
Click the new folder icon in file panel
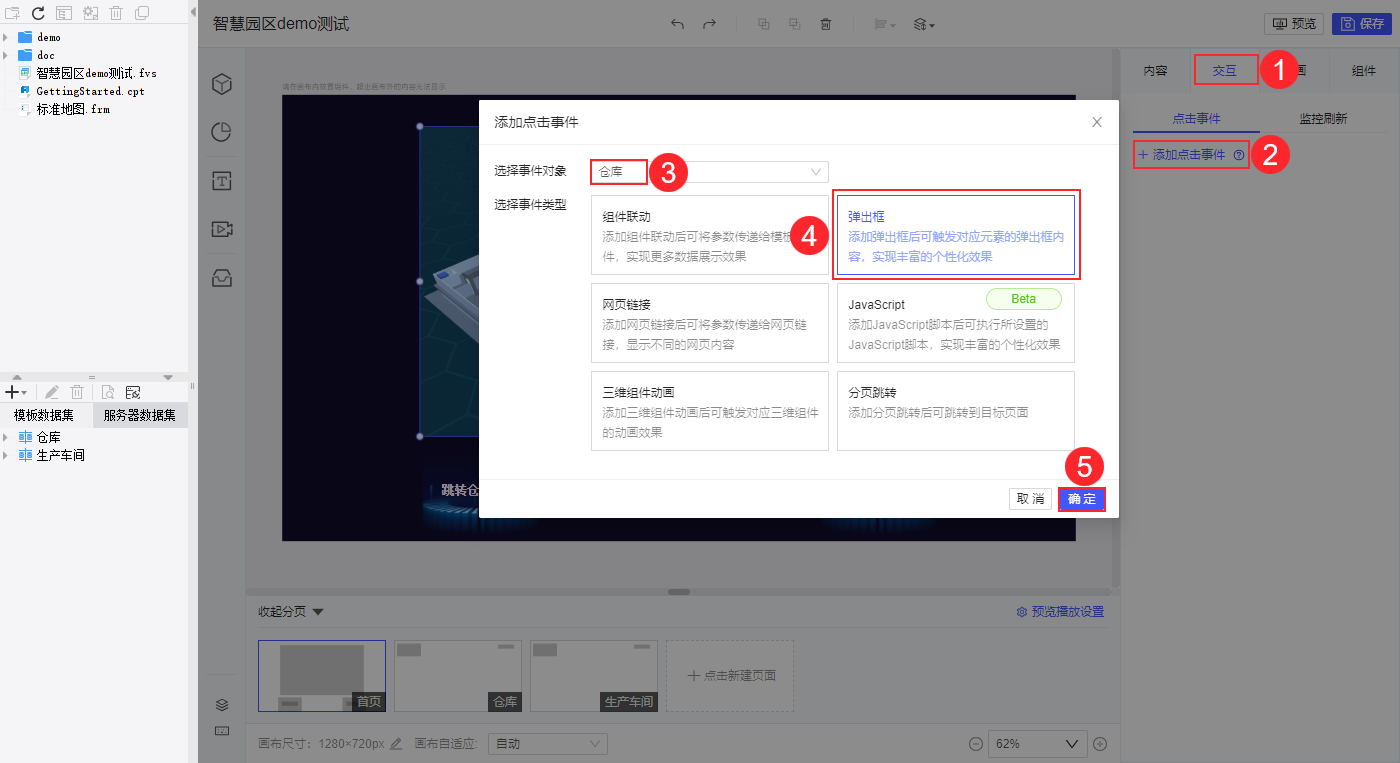13,13
